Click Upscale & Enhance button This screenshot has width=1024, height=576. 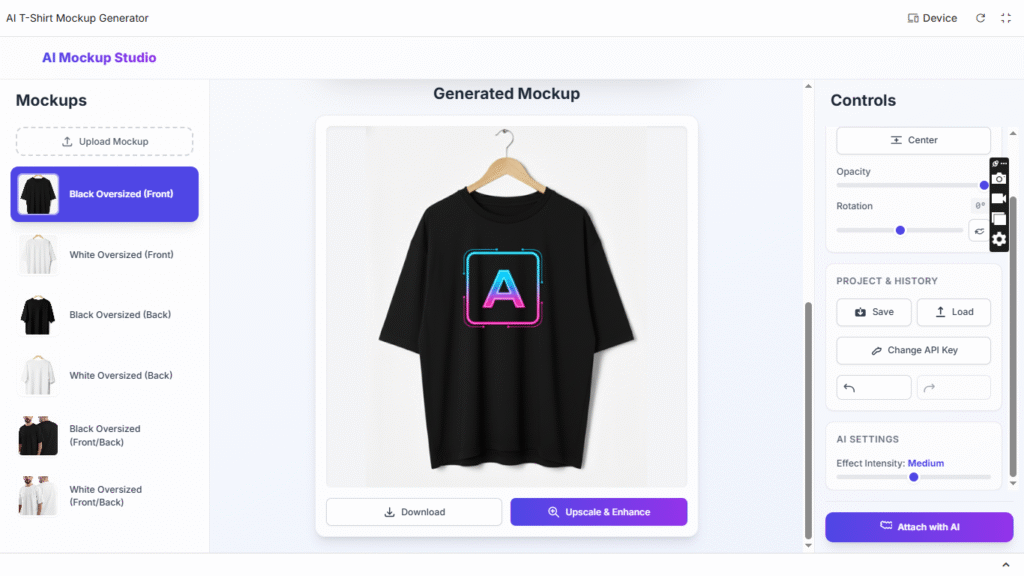tap(599, 512)
